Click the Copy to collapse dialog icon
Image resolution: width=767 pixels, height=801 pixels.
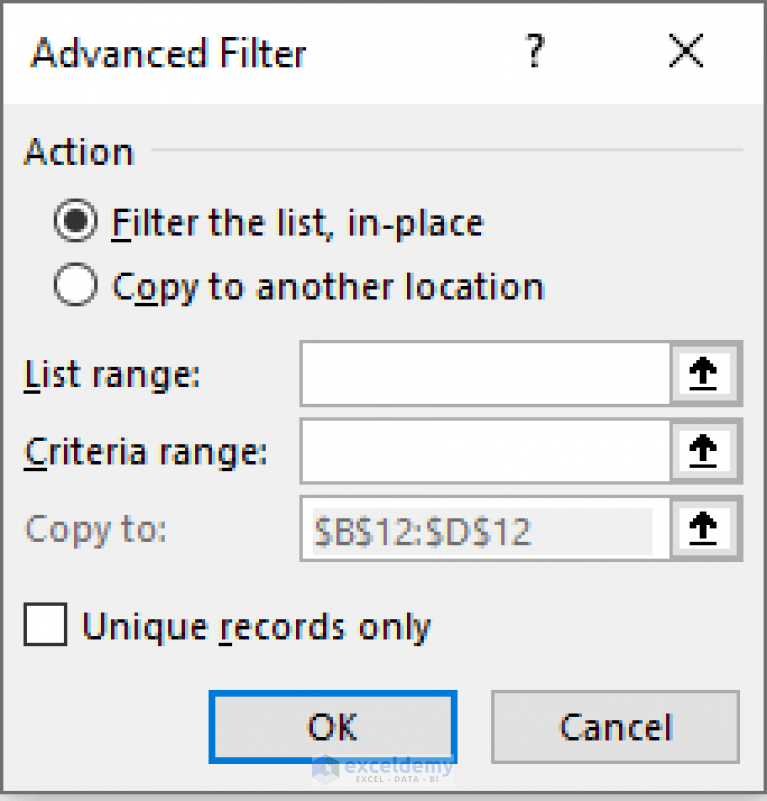click(704, 529)
